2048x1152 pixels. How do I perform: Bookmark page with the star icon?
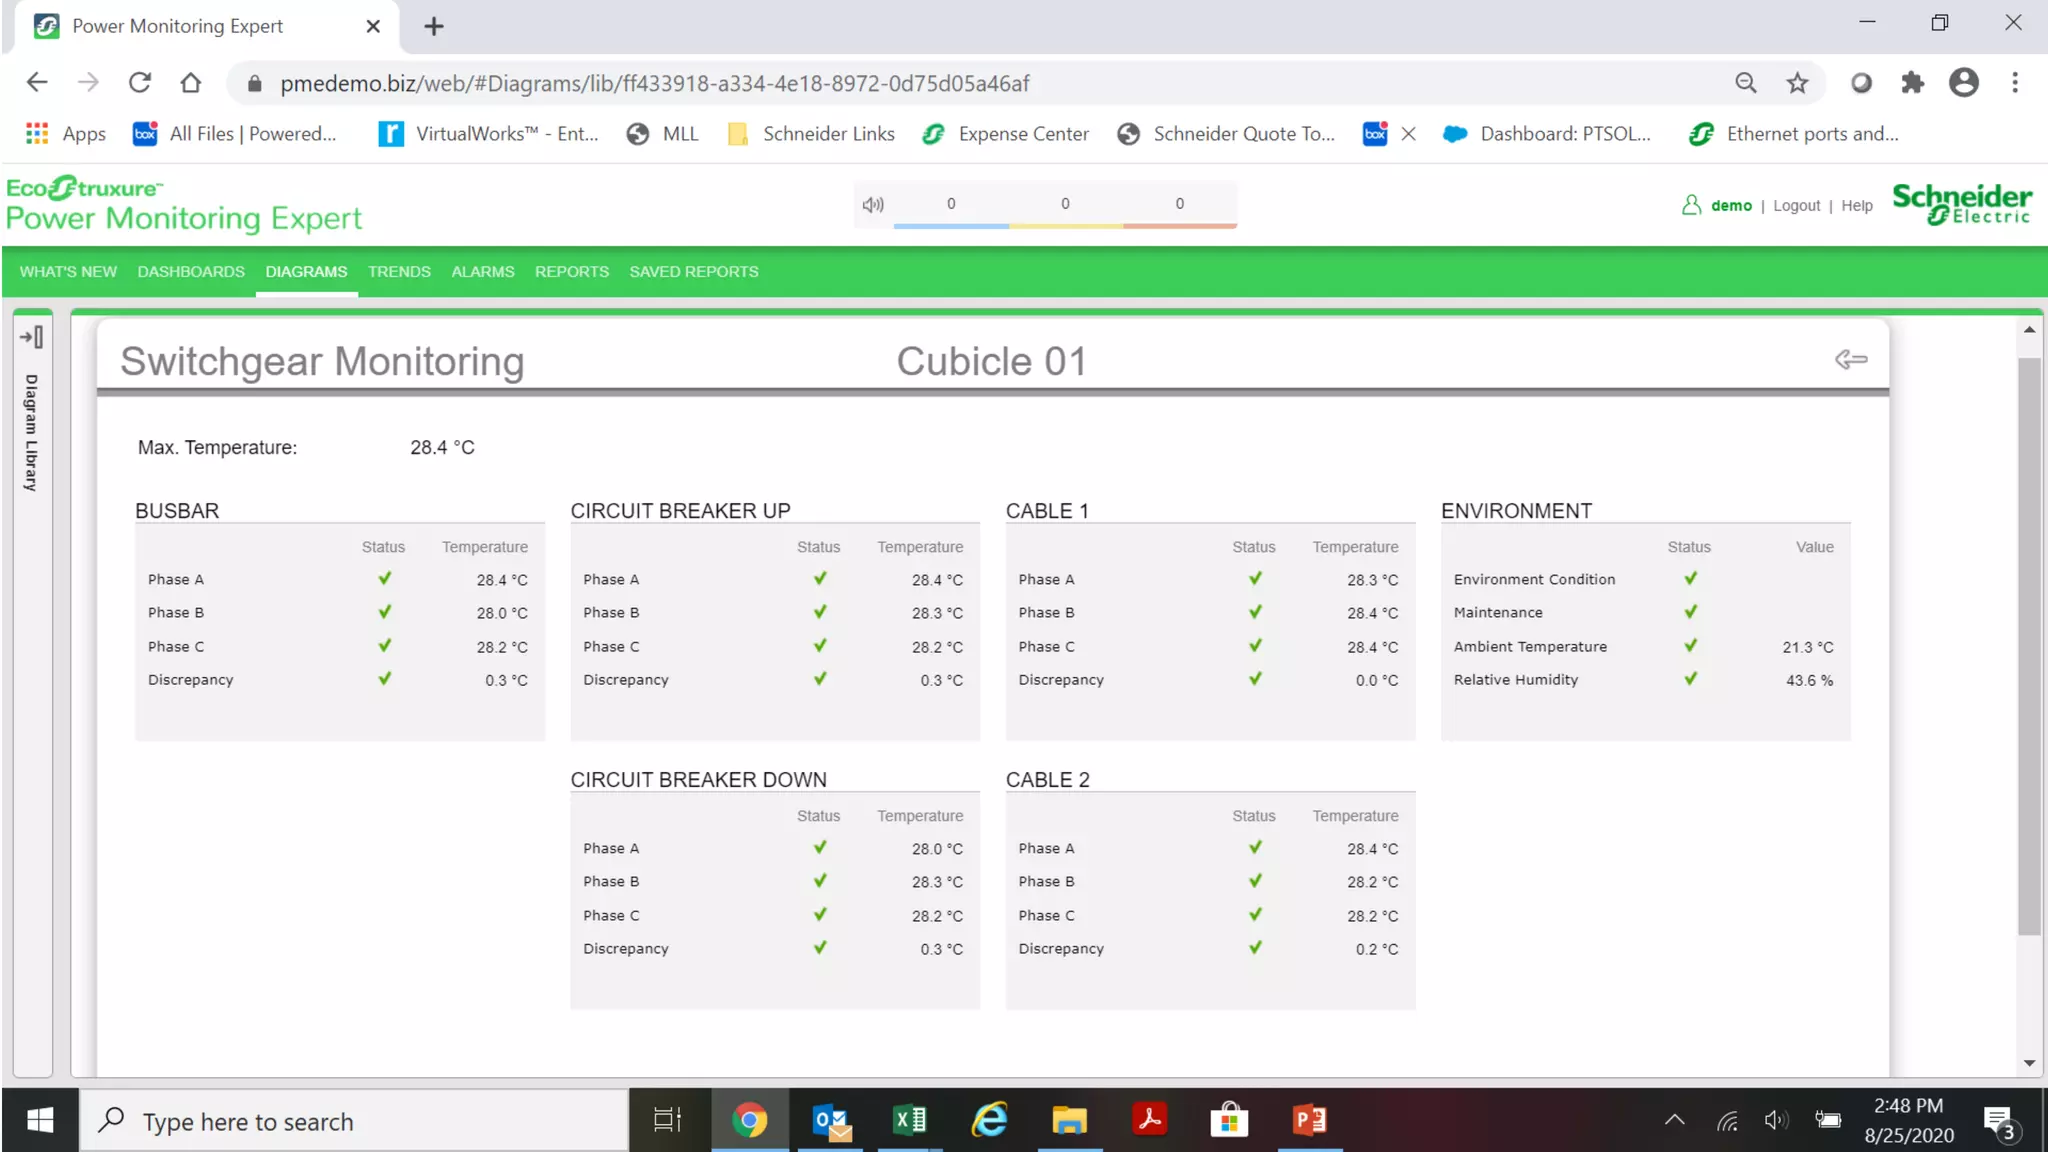(1797, 83)
